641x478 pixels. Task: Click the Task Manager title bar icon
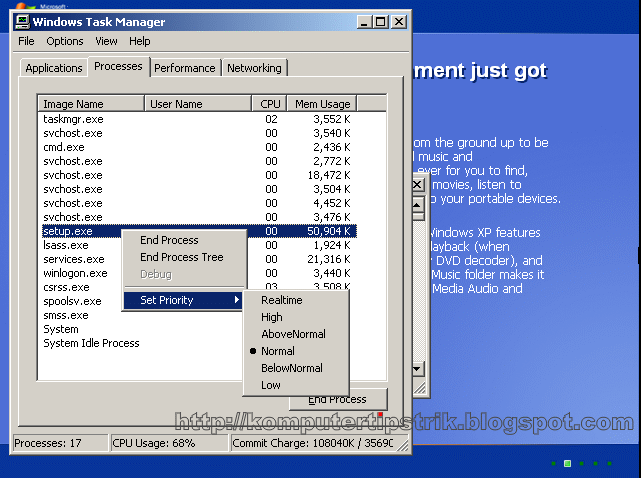[x=22, y=22]
